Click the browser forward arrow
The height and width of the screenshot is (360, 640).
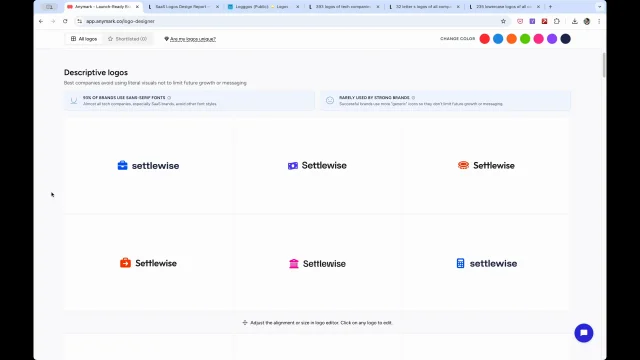coord(53,21)
